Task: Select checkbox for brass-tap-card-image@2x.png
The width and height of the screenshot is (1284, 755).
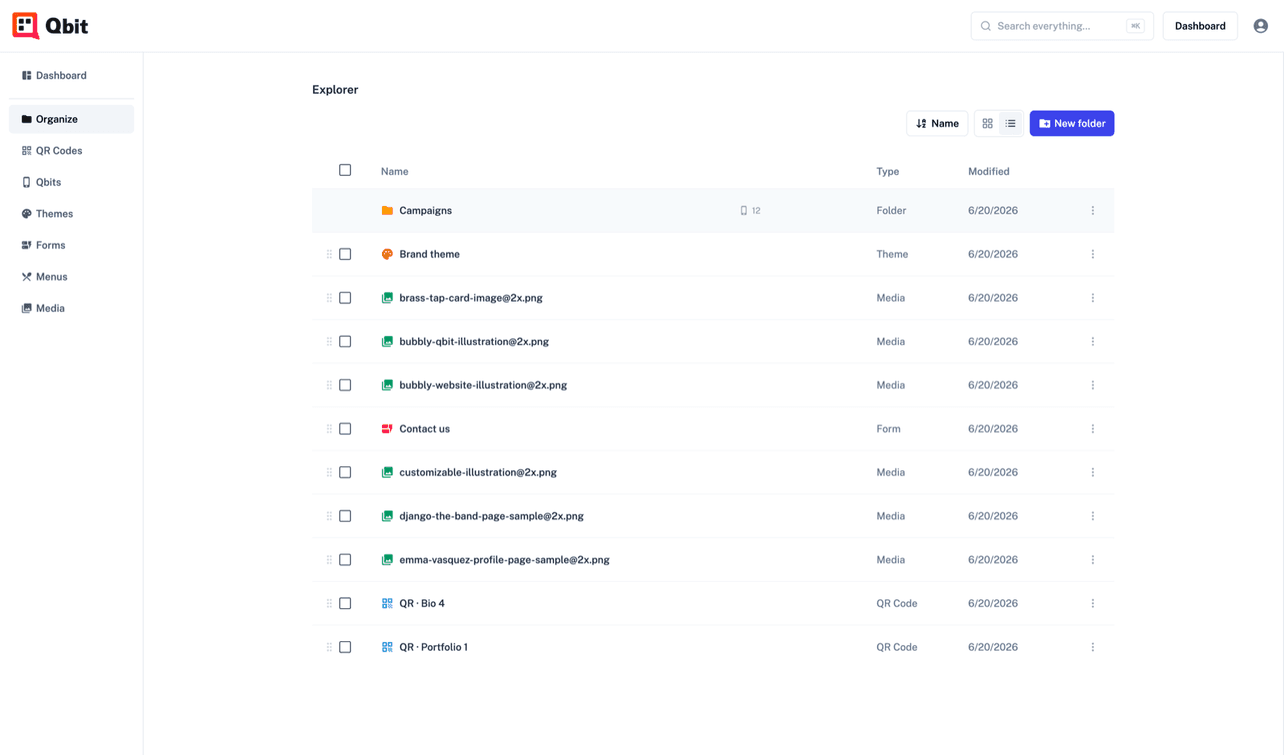Action: 345,298
